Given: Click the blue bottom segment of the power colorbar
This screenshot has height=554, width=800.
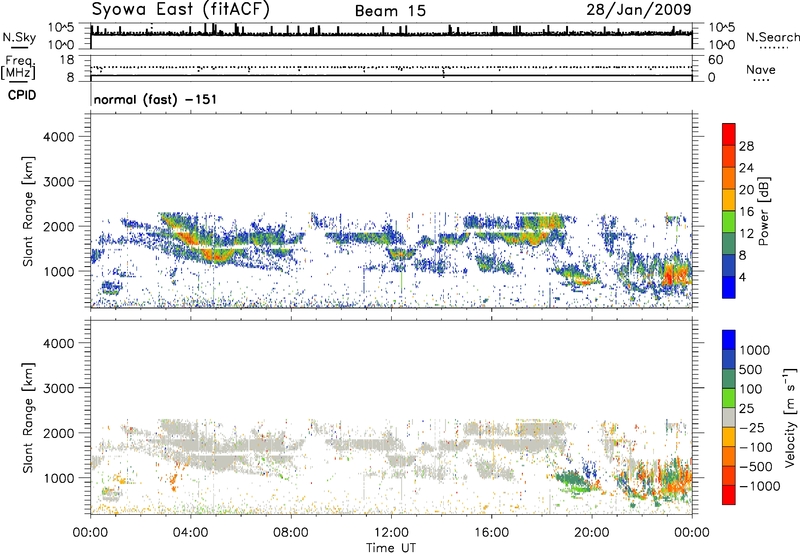Looking at the screenshot, I should (x=729, y=287).
